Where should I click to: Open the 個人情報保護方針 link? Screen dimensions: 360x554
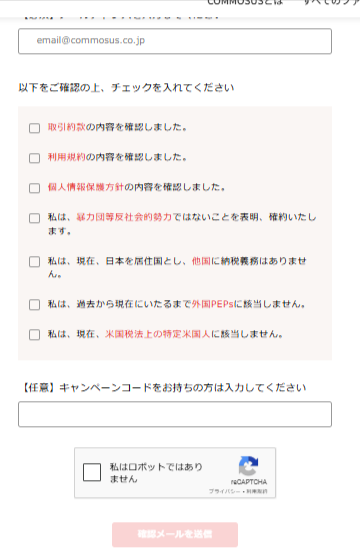tap(86, 187)
